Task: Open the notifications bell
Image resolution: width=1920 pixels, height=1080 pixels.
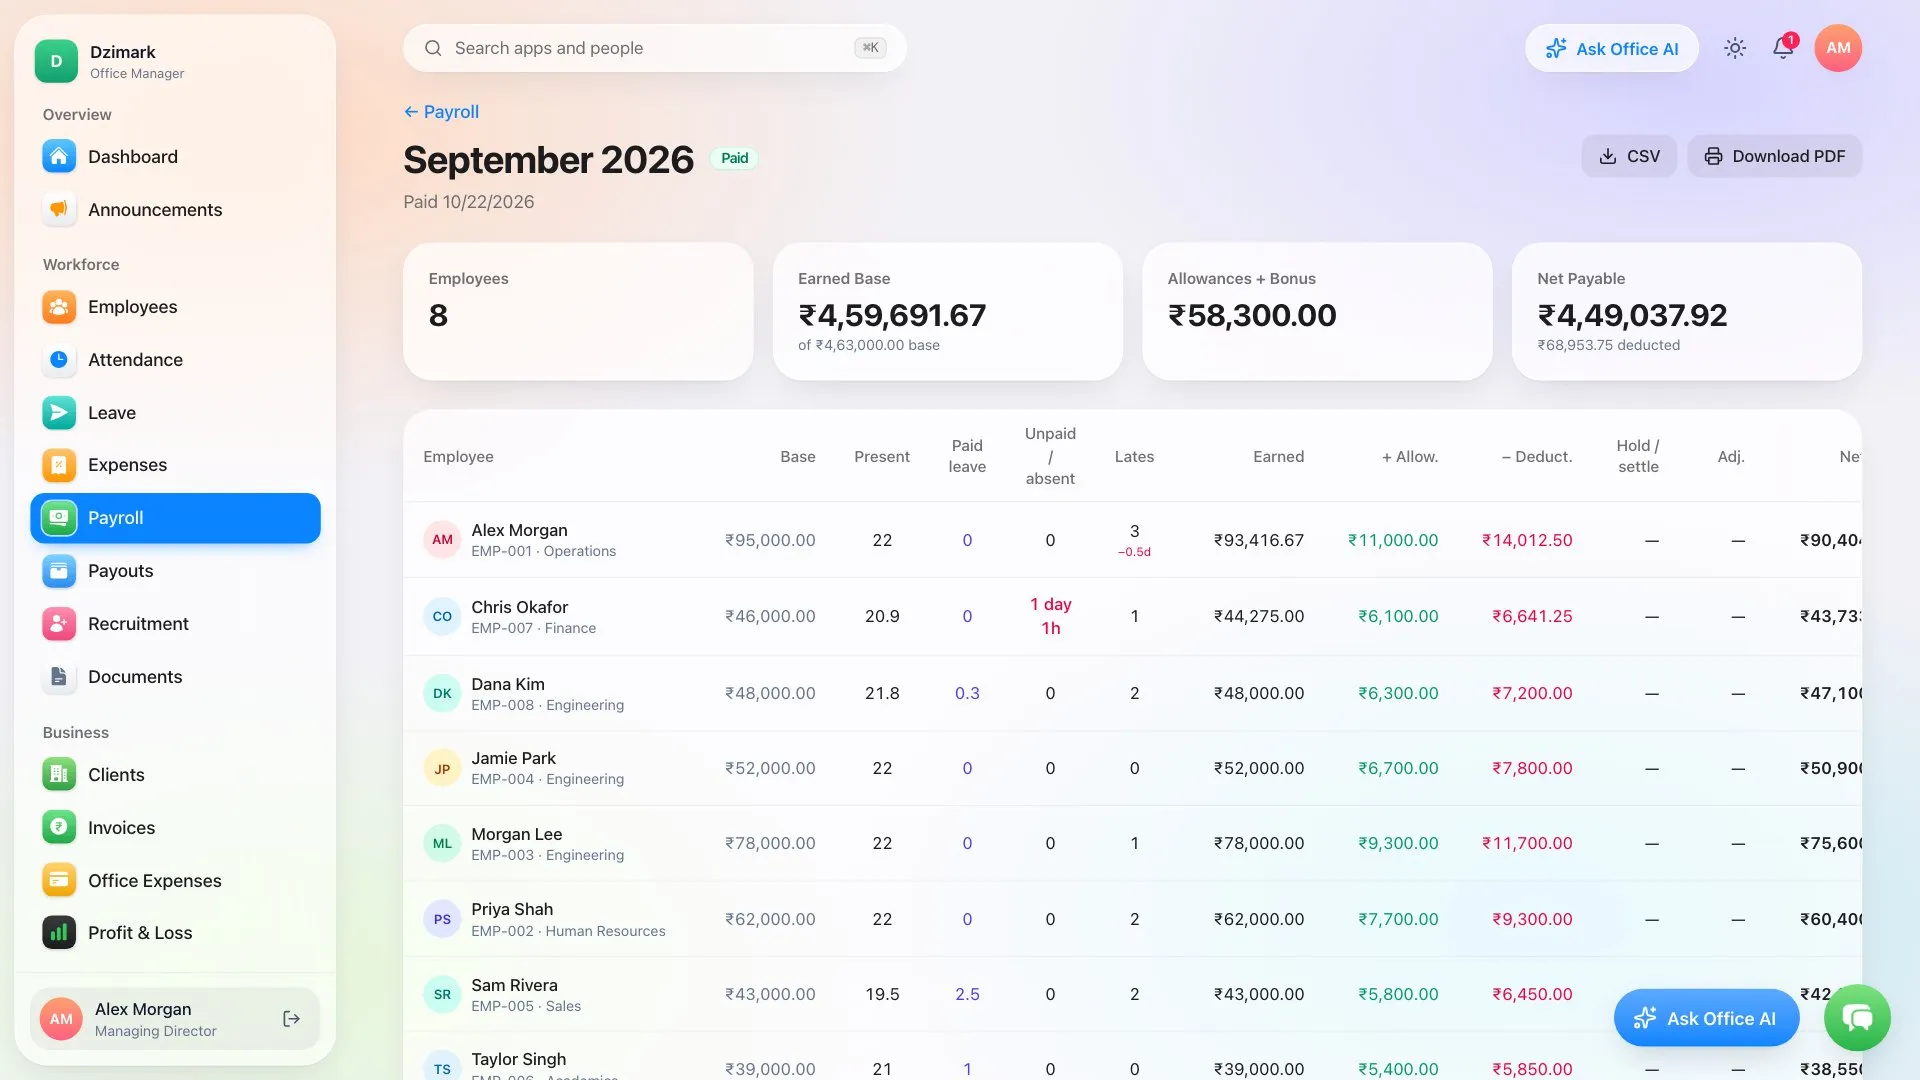Action: pos(1783,48)
